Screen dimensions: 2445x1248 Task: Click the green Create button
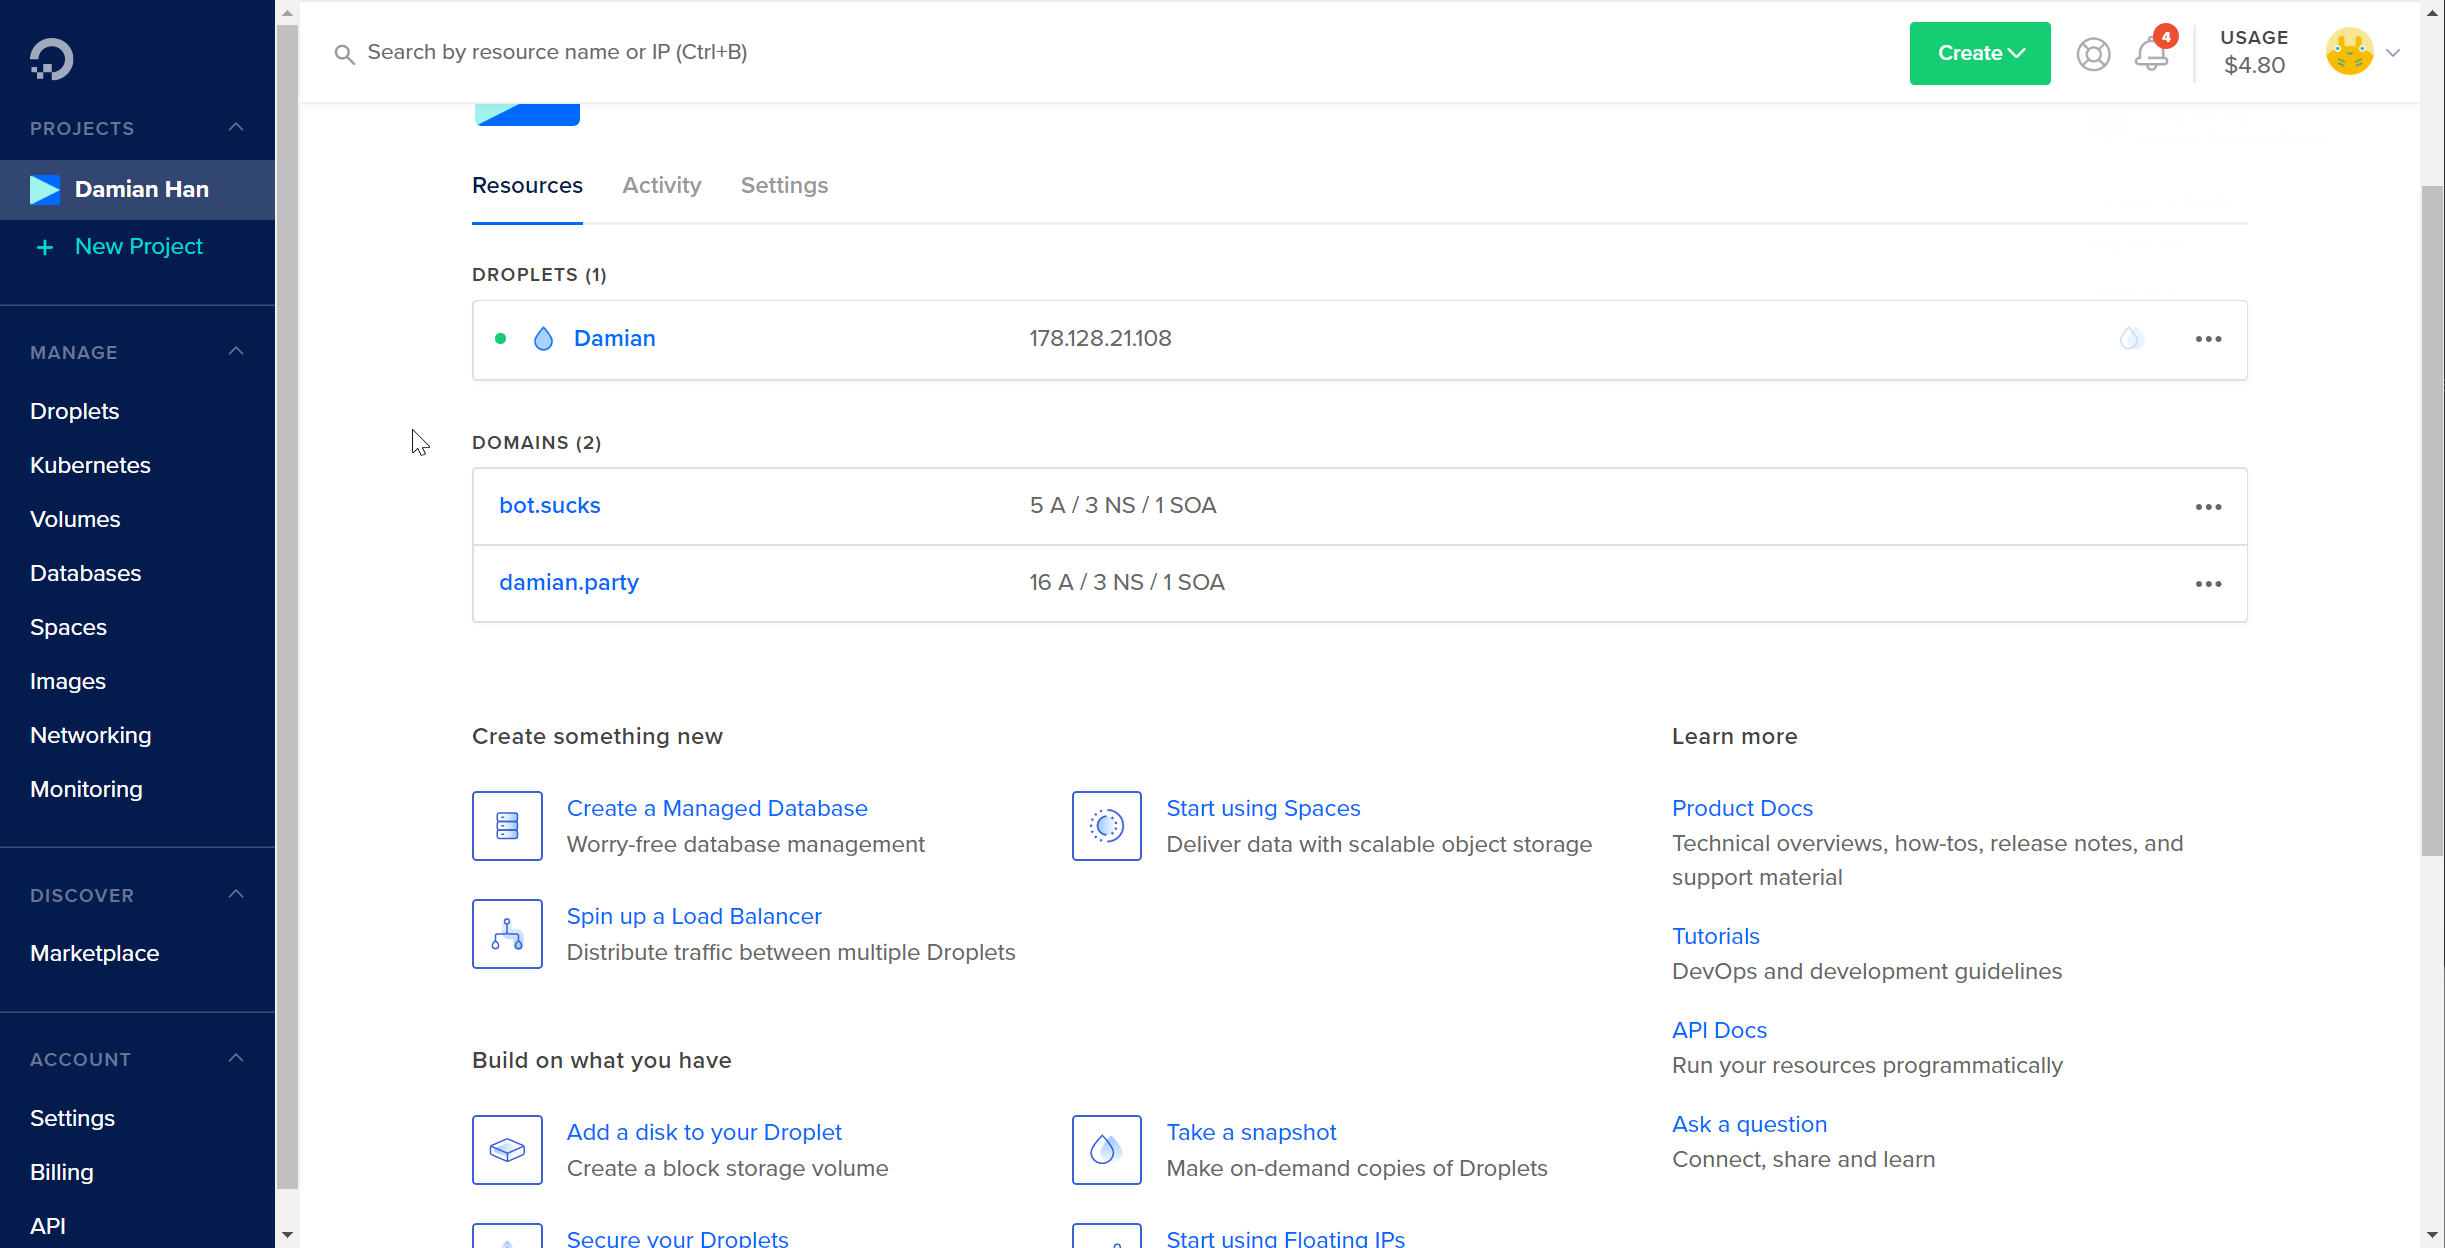pos(1979,53)
